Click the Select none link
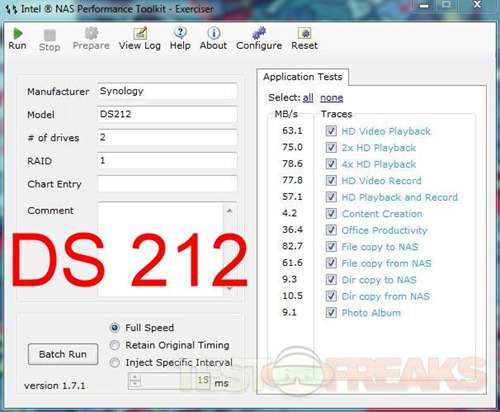Viewport: 500px width, 412px height. coord(331,98)
